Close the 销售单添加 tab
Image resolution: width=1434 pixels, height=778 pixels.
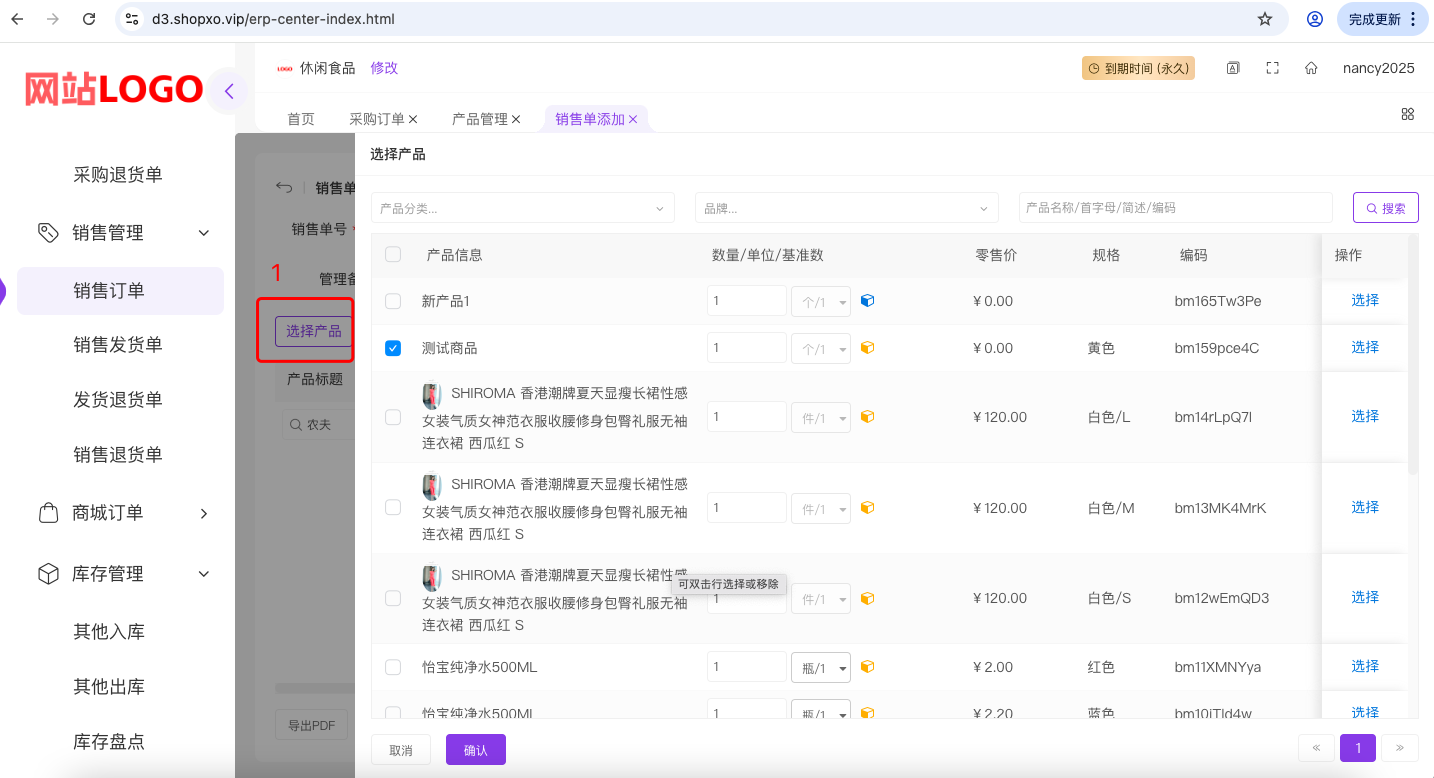633,119
